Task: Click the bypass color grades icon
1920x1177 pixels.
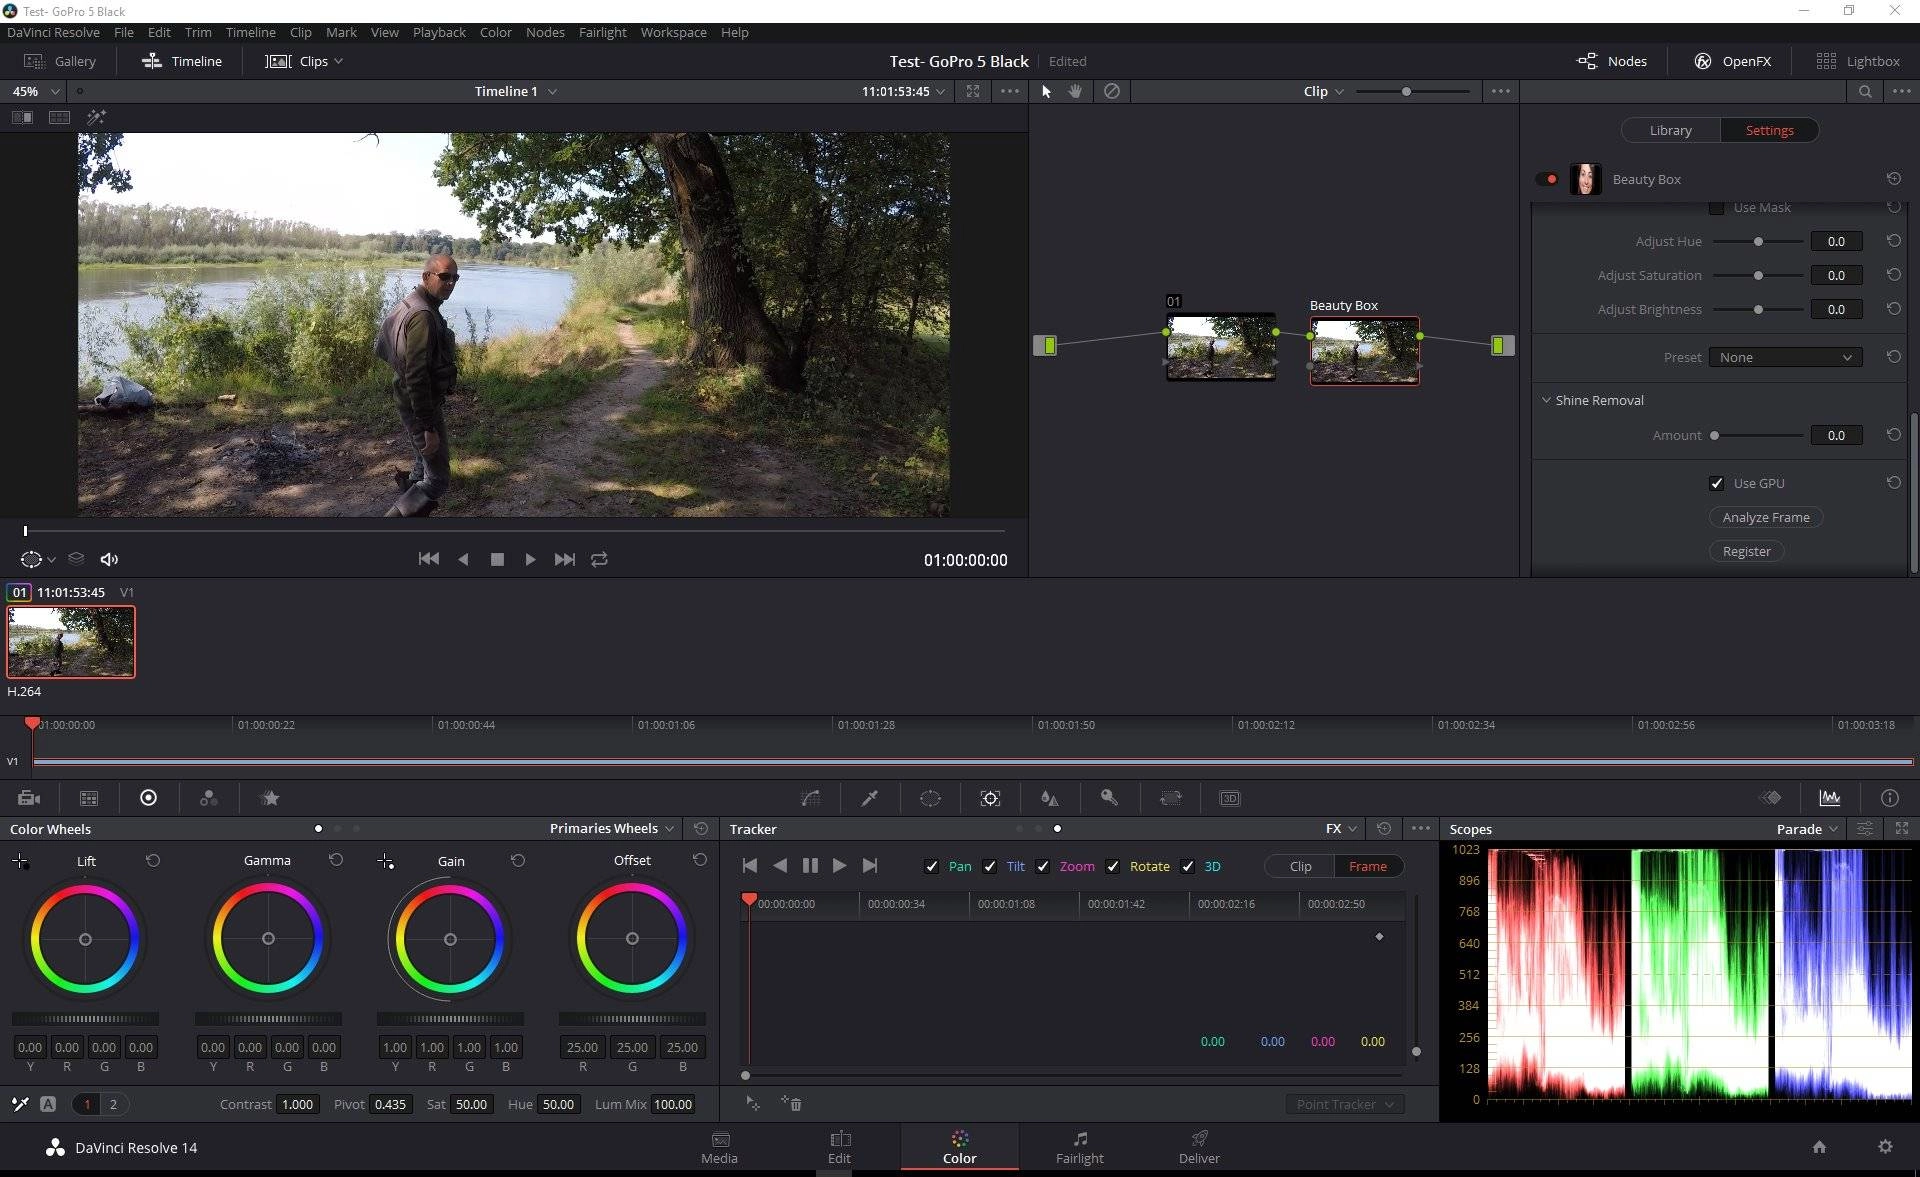Action: tap(1112, 91)
